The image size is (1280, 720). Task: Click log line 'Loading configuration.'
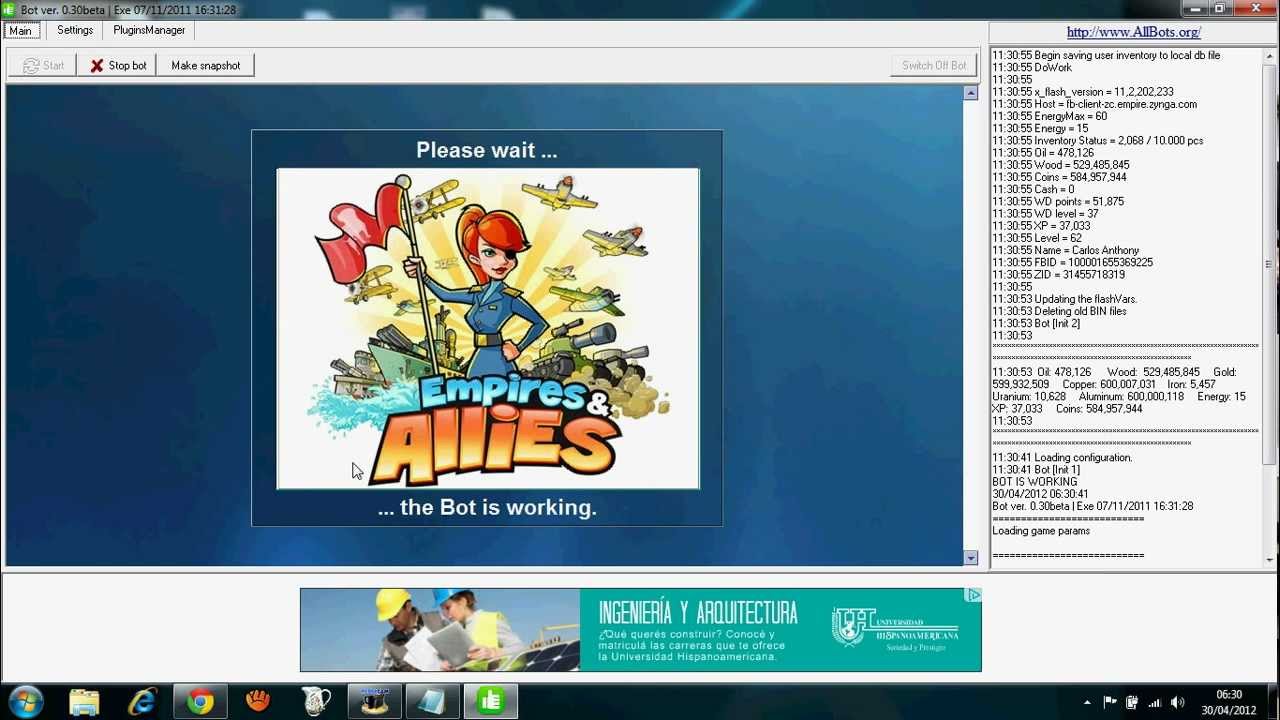tap(1062, 458)
